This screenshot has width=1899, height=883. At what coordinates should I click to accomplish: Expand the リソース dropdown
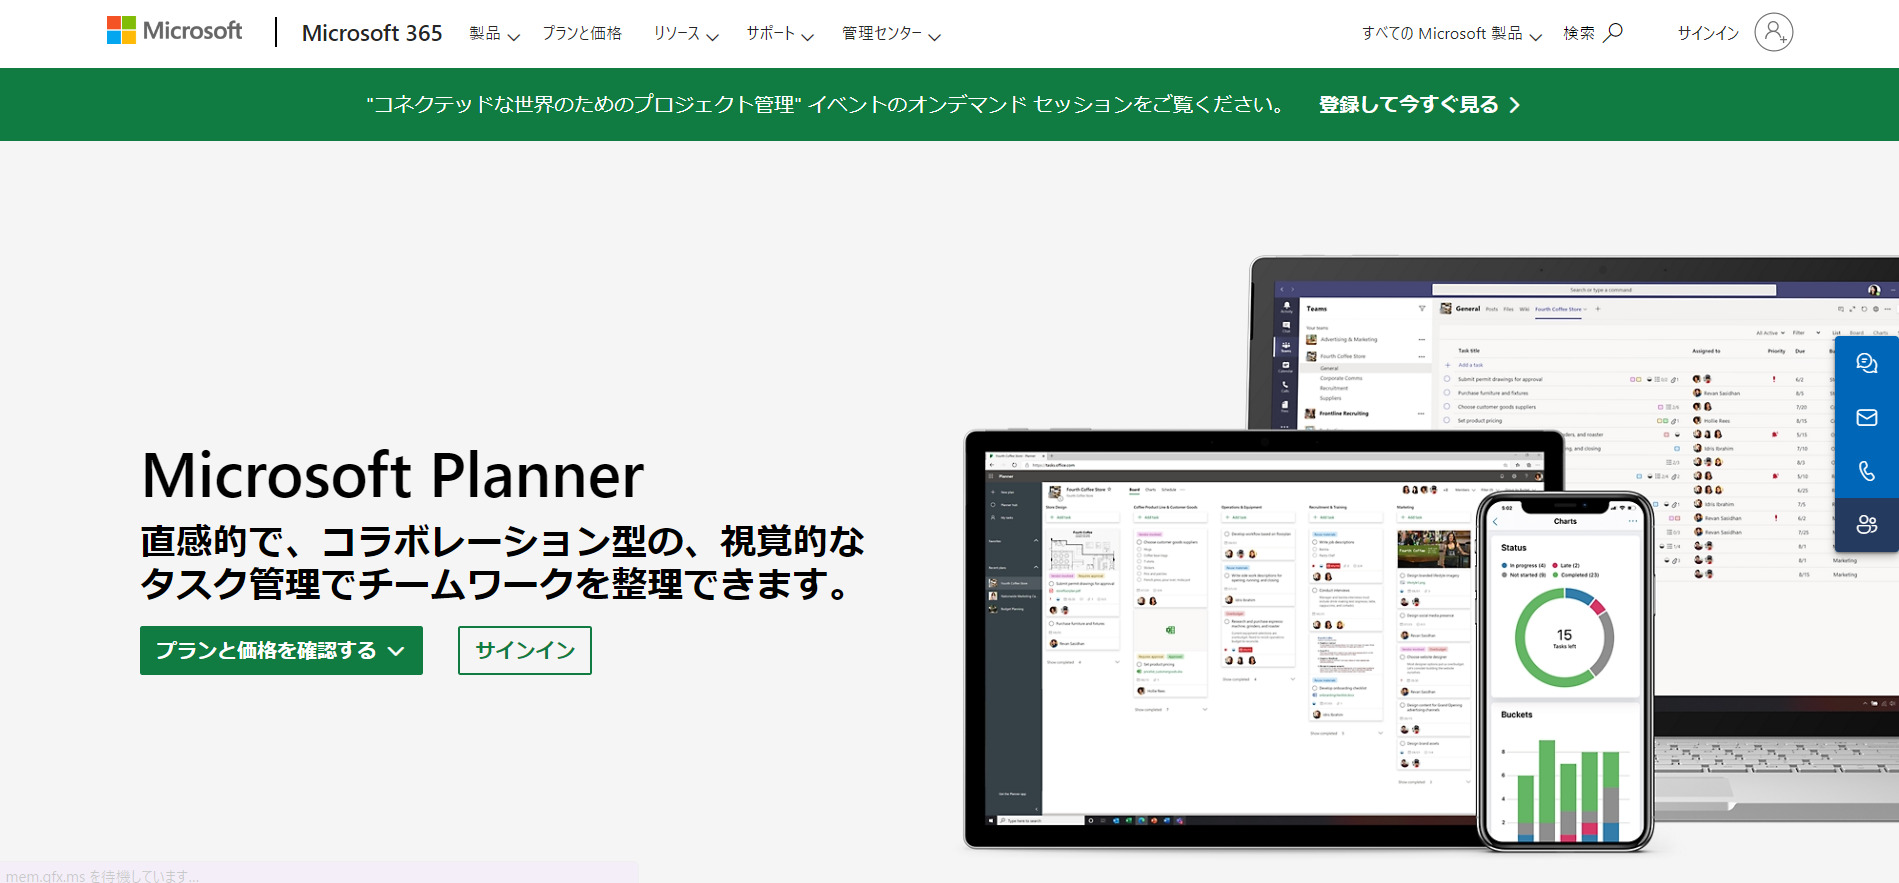tap(686, 34)
